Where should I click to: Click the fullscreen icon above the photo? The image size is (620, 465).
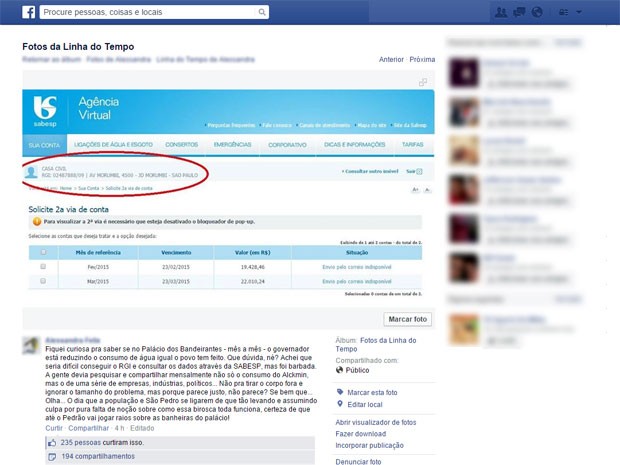pos(423,82)
